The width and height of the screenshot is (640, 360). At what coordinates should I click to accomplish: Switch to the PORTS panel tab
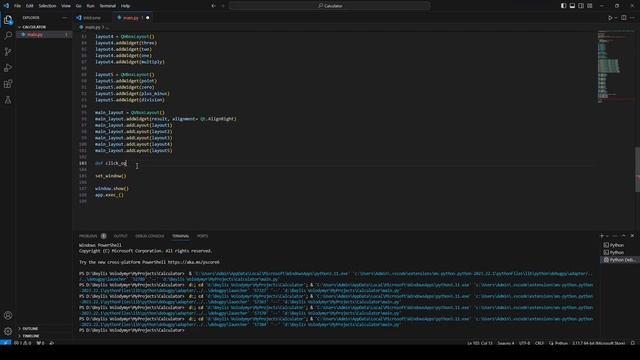tap(202, 236)
